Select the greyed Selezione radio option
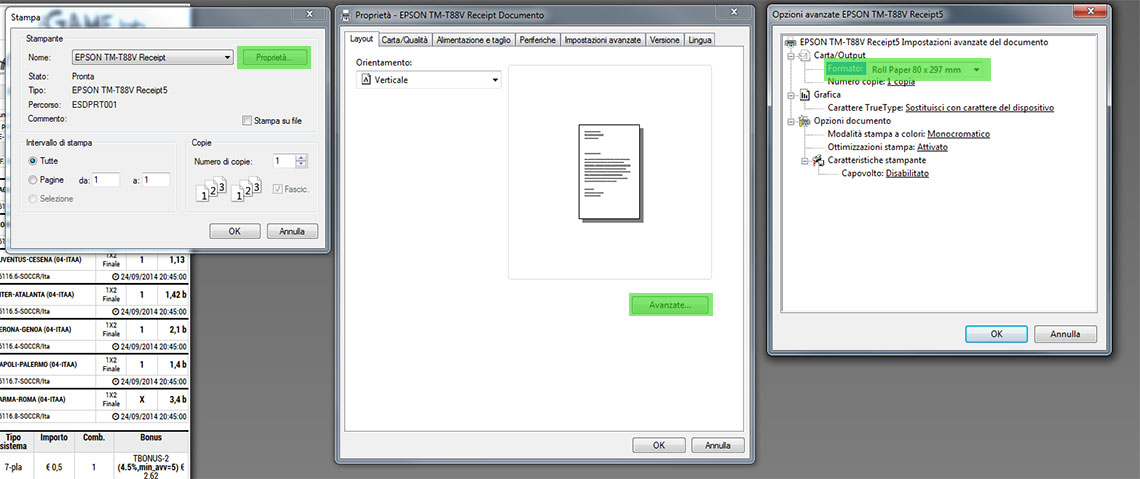The height and width of the screenshot is (479, 1140). pos(32,198)
